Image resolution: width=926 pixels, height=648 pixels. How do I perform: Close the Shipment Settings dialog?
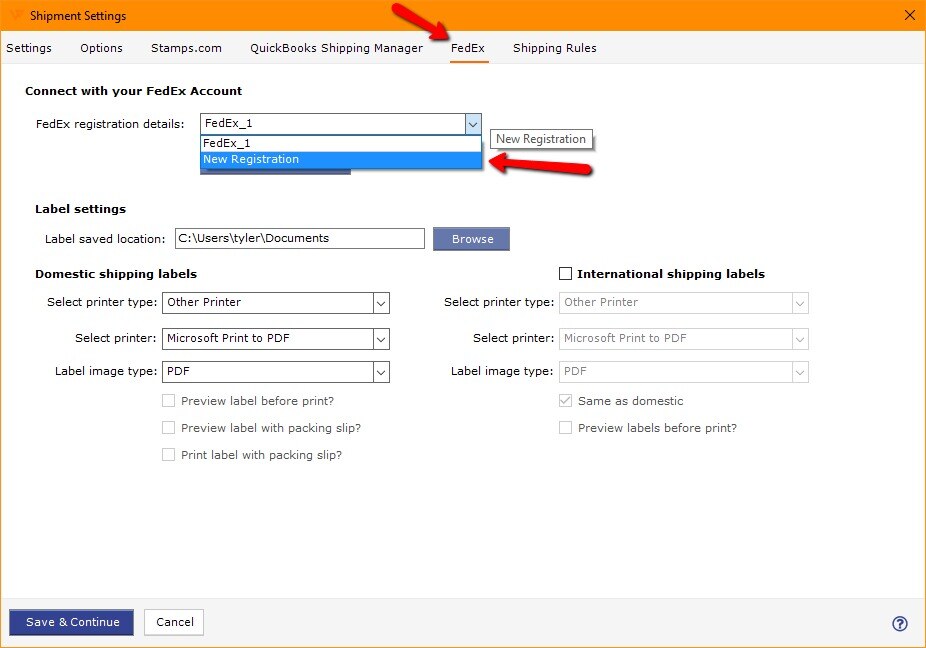point(909,15)
